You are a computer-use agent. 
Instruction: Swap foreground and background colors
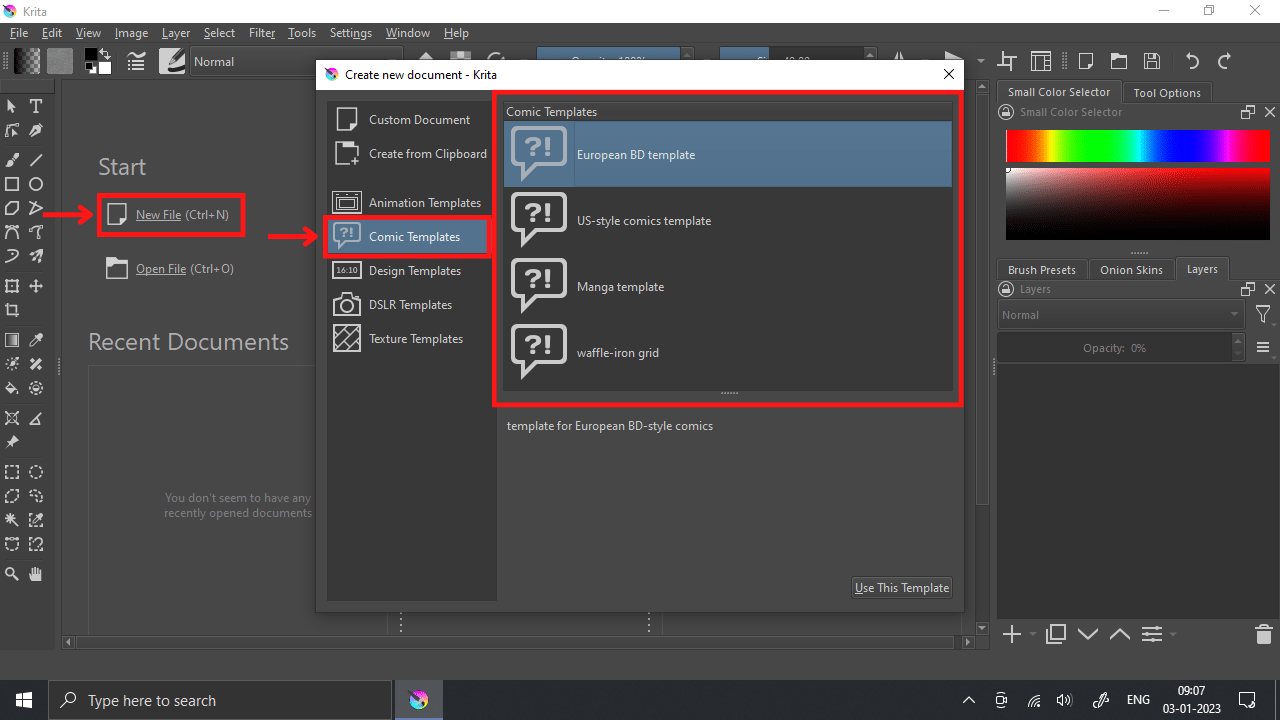coord(105,53)
